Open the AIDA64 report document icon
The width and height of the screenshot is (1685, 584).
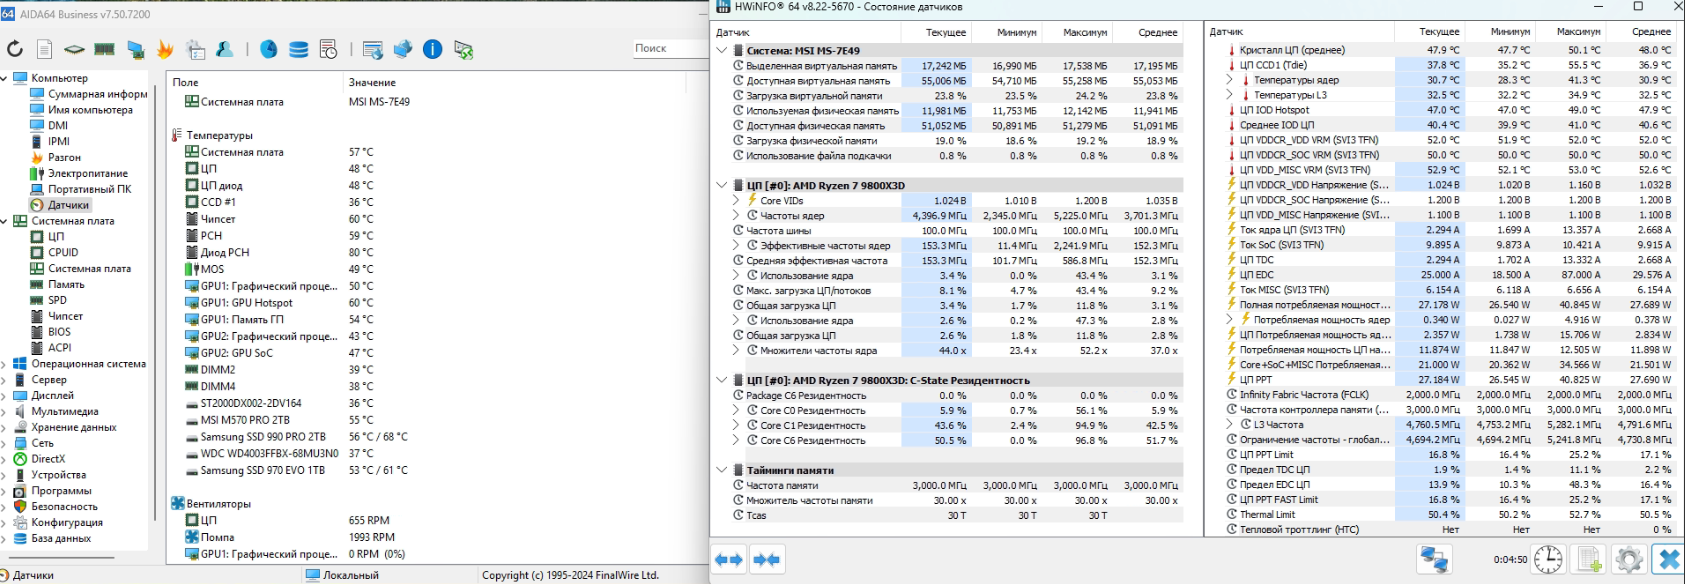45,49
